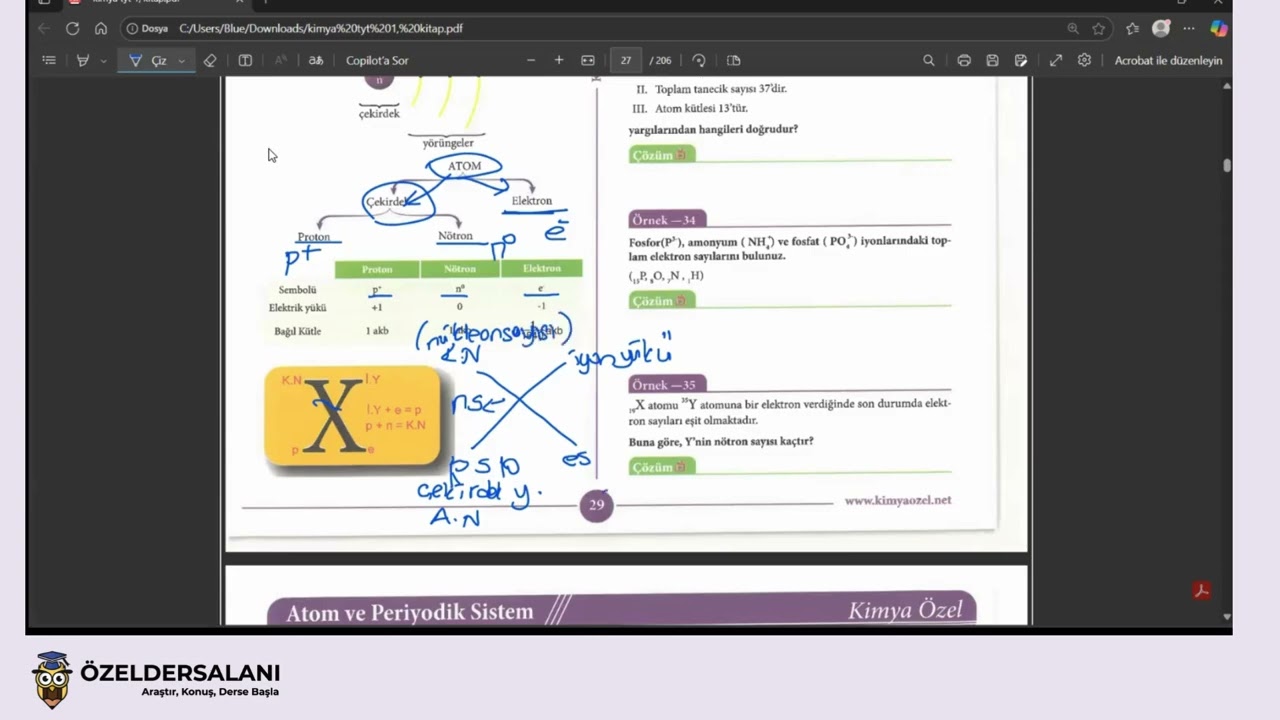Viewport: 1280px width, 720px height.
Task: Click the address bar with kitap.pdf URL
Action: (320, 28)
